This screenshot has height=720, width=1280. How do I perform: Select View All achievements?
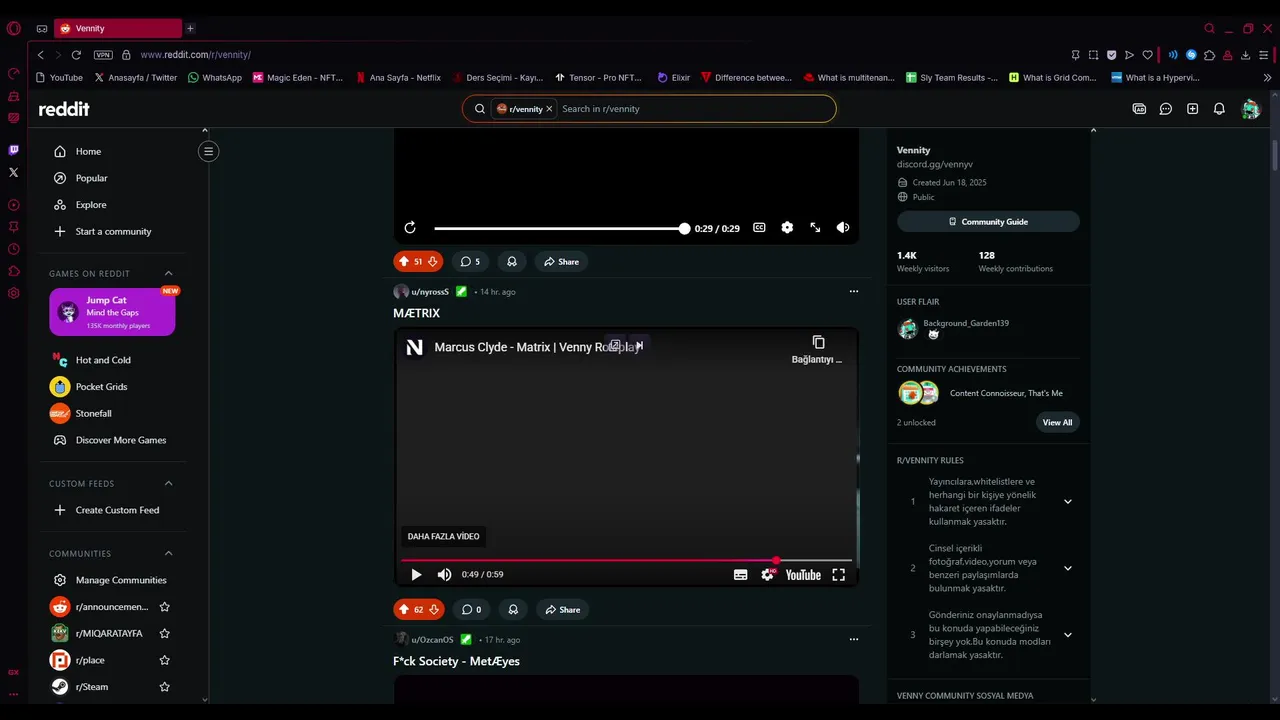click(1057, 423)
